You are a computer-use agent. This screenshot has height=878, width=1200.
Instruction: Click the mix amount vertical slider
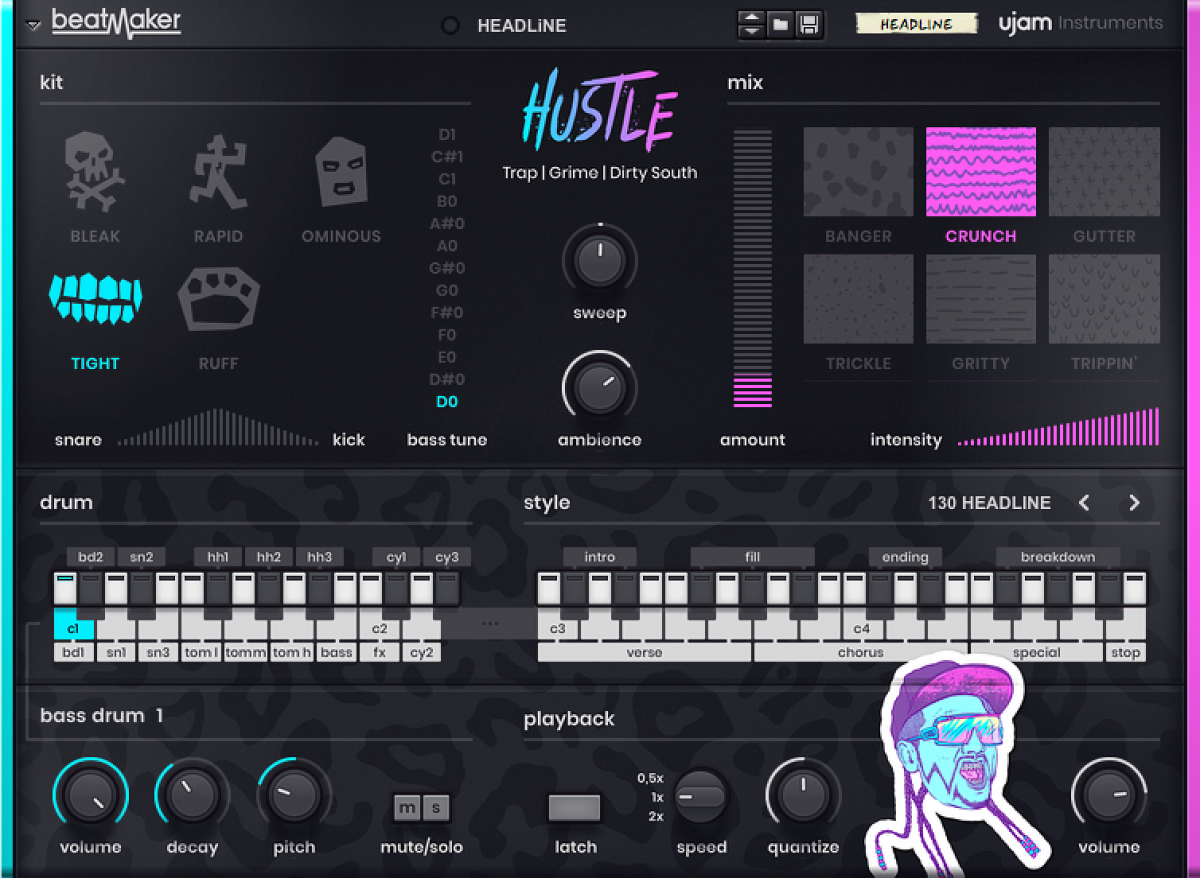coord(753,268)
